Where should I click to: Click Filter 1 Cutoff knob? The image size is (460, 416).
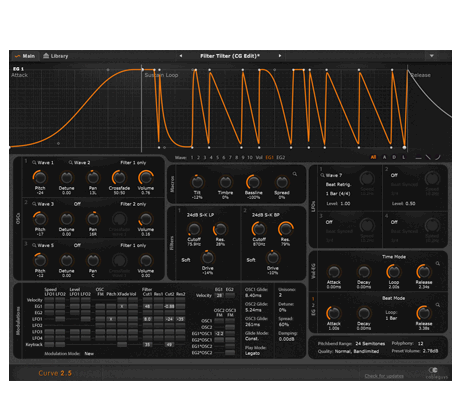pyautogui.click(x=194, y=229)
